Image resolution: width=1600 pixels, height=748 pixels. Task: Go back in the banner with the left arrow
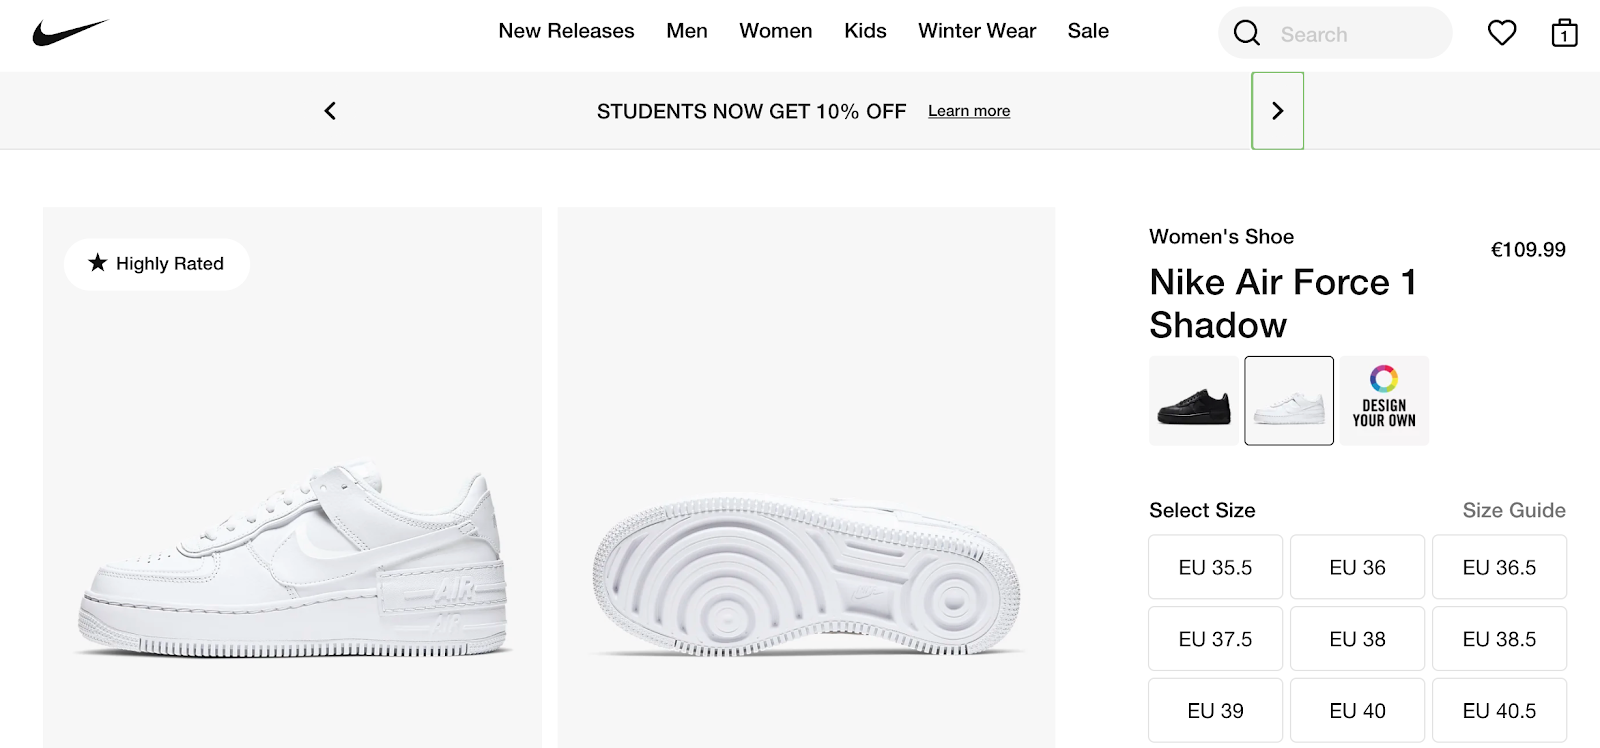click(x=329, y=111)
